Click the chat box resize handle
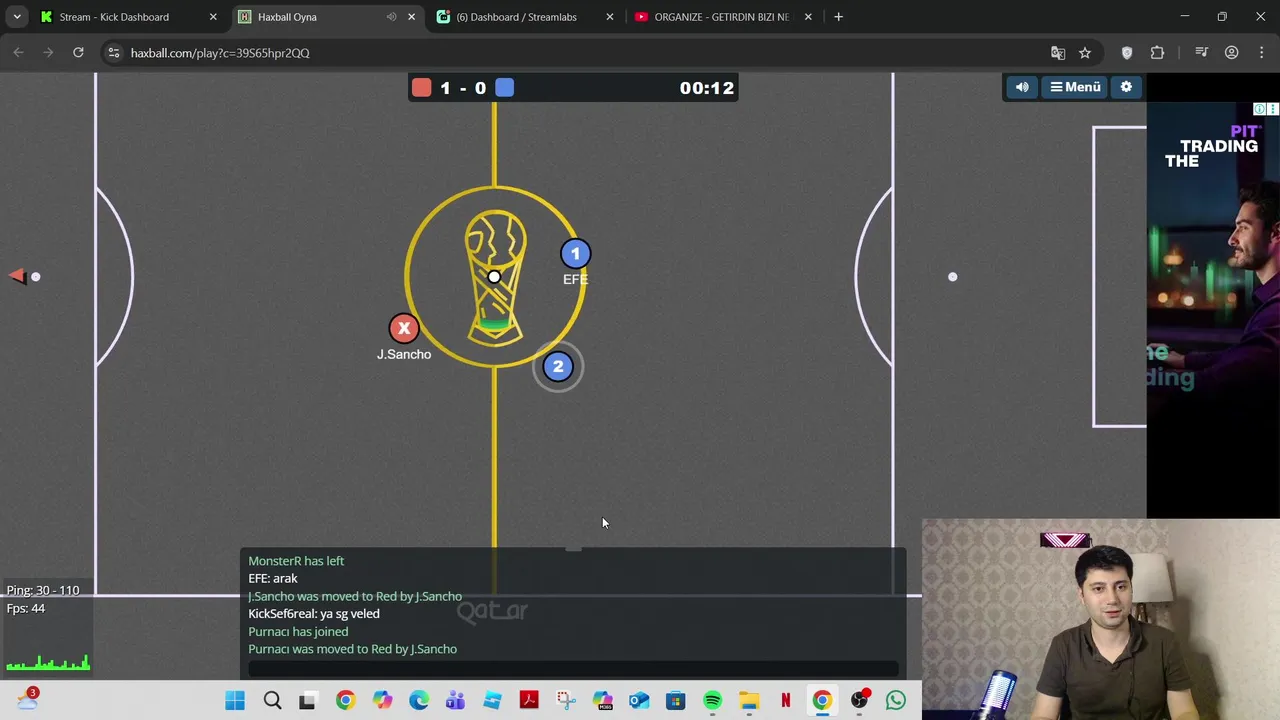Viewport: 1280px width, 720px height. click(x=573, y=549)
